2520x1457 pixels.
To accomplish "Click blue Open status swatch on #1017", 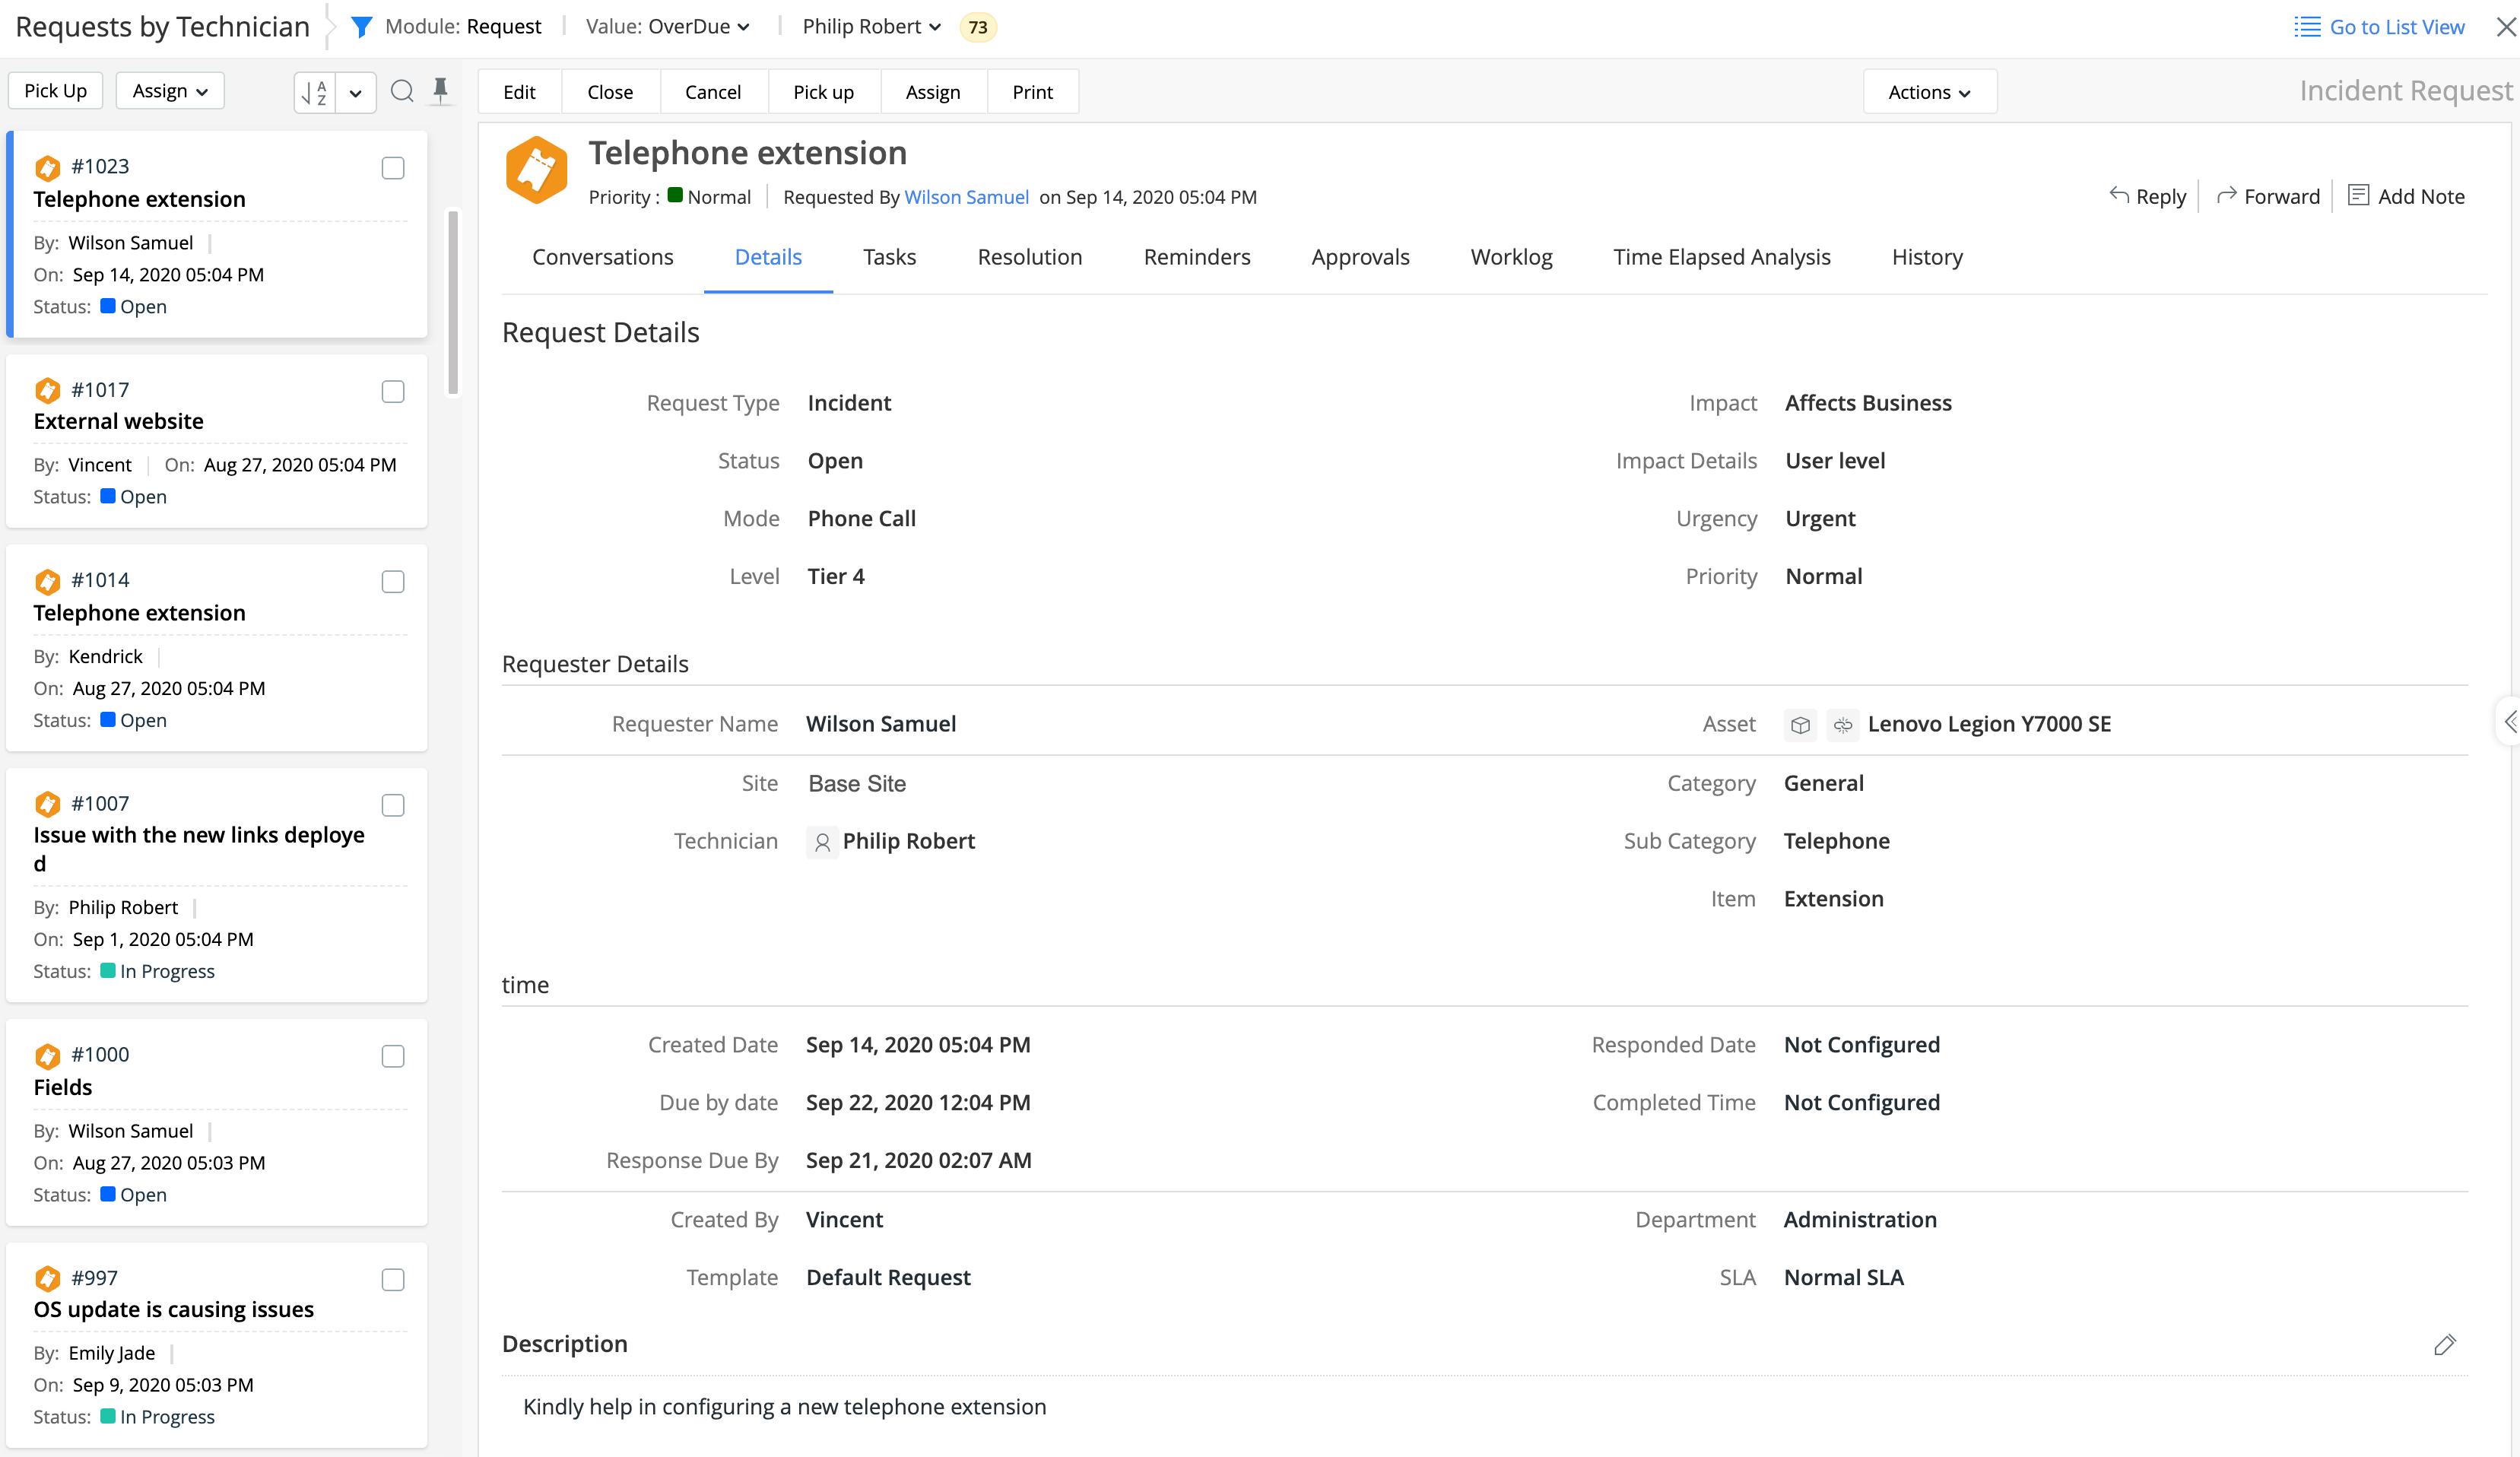I will (108, 496).
